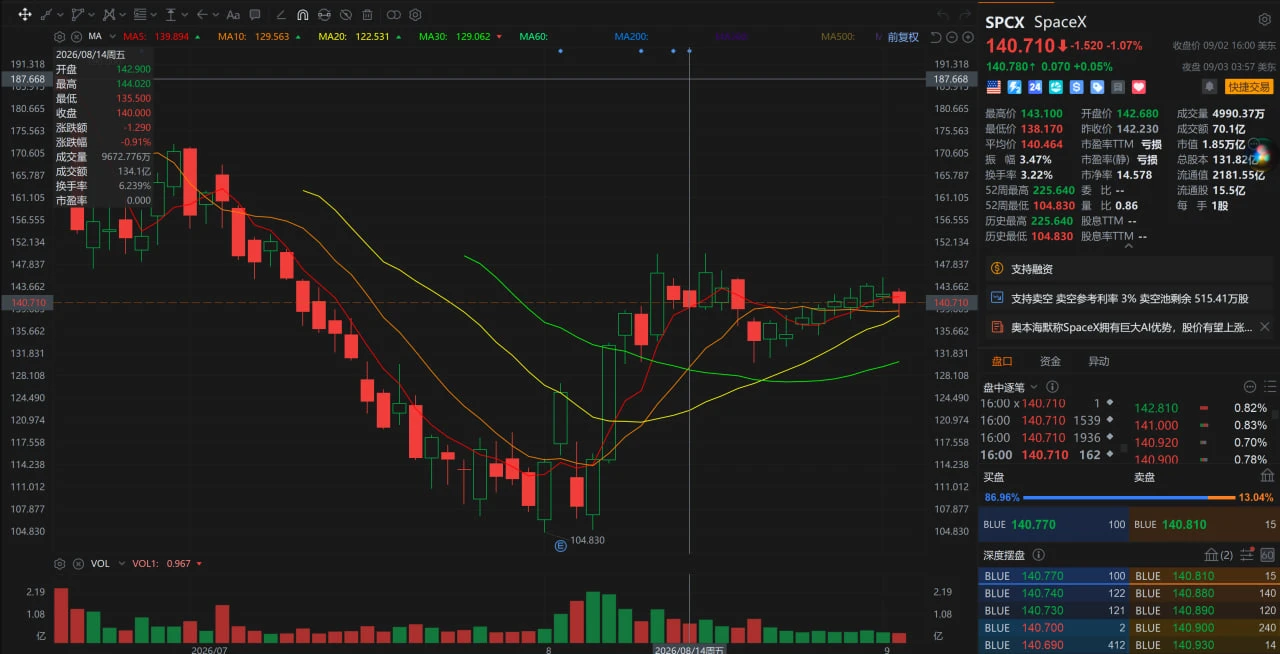Click the earnings E marker on chart
This screenshot has height=654, width=1280.
[x=560, y=546]
